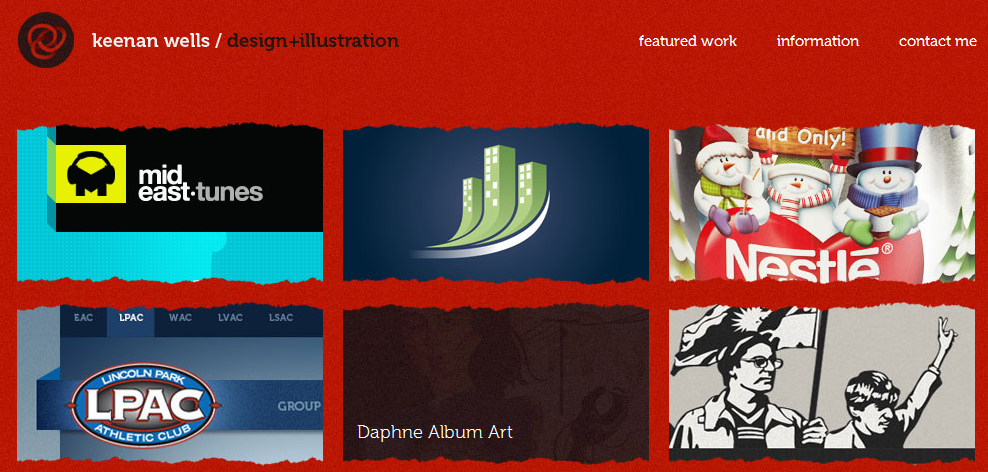988x472 pixels.
Task: Open the Nestle snowmen project thumbnail
Action: tap(822, 203)
